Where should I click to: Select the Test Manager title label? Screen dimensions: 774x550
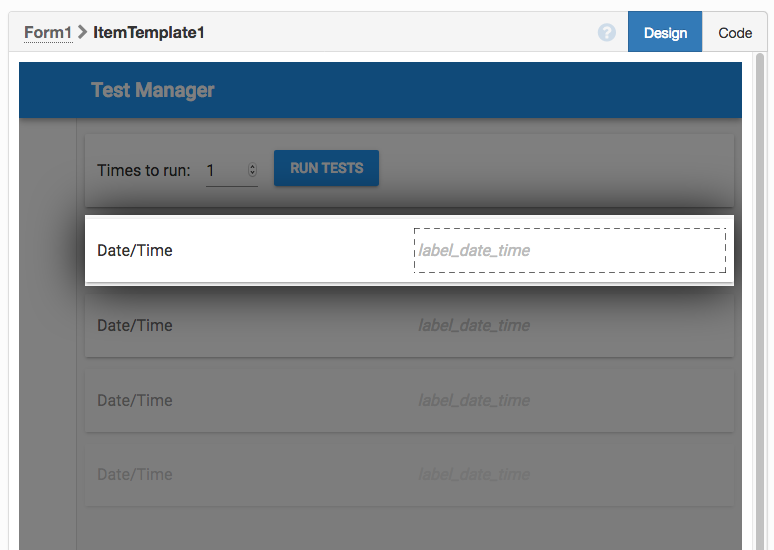153,90
